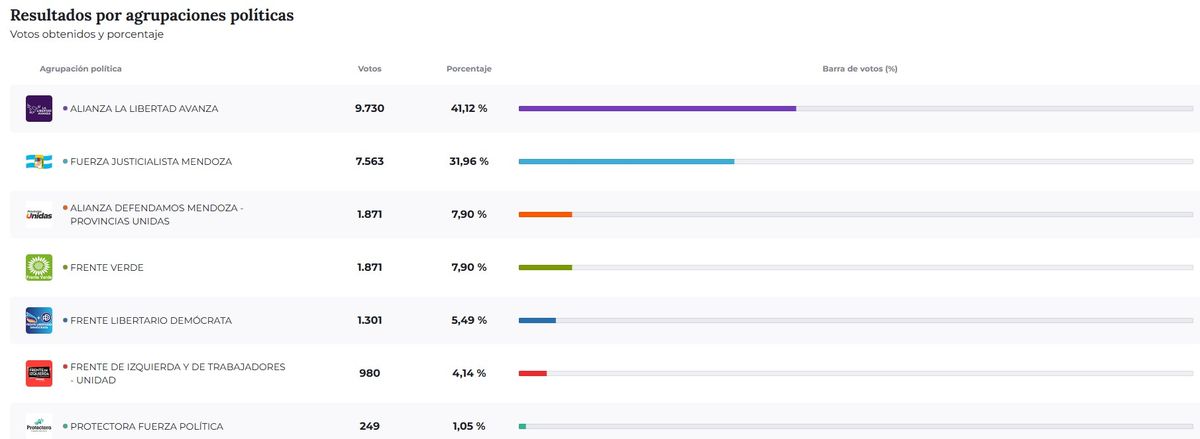Click the 9.730 votes figure
The width and height of the screenshot is (1200, 439).
tap(369, 108)
